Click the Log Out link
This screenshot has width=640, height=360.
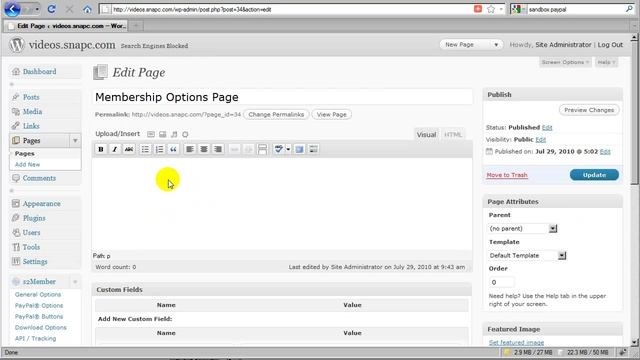[x=610, y=45]
